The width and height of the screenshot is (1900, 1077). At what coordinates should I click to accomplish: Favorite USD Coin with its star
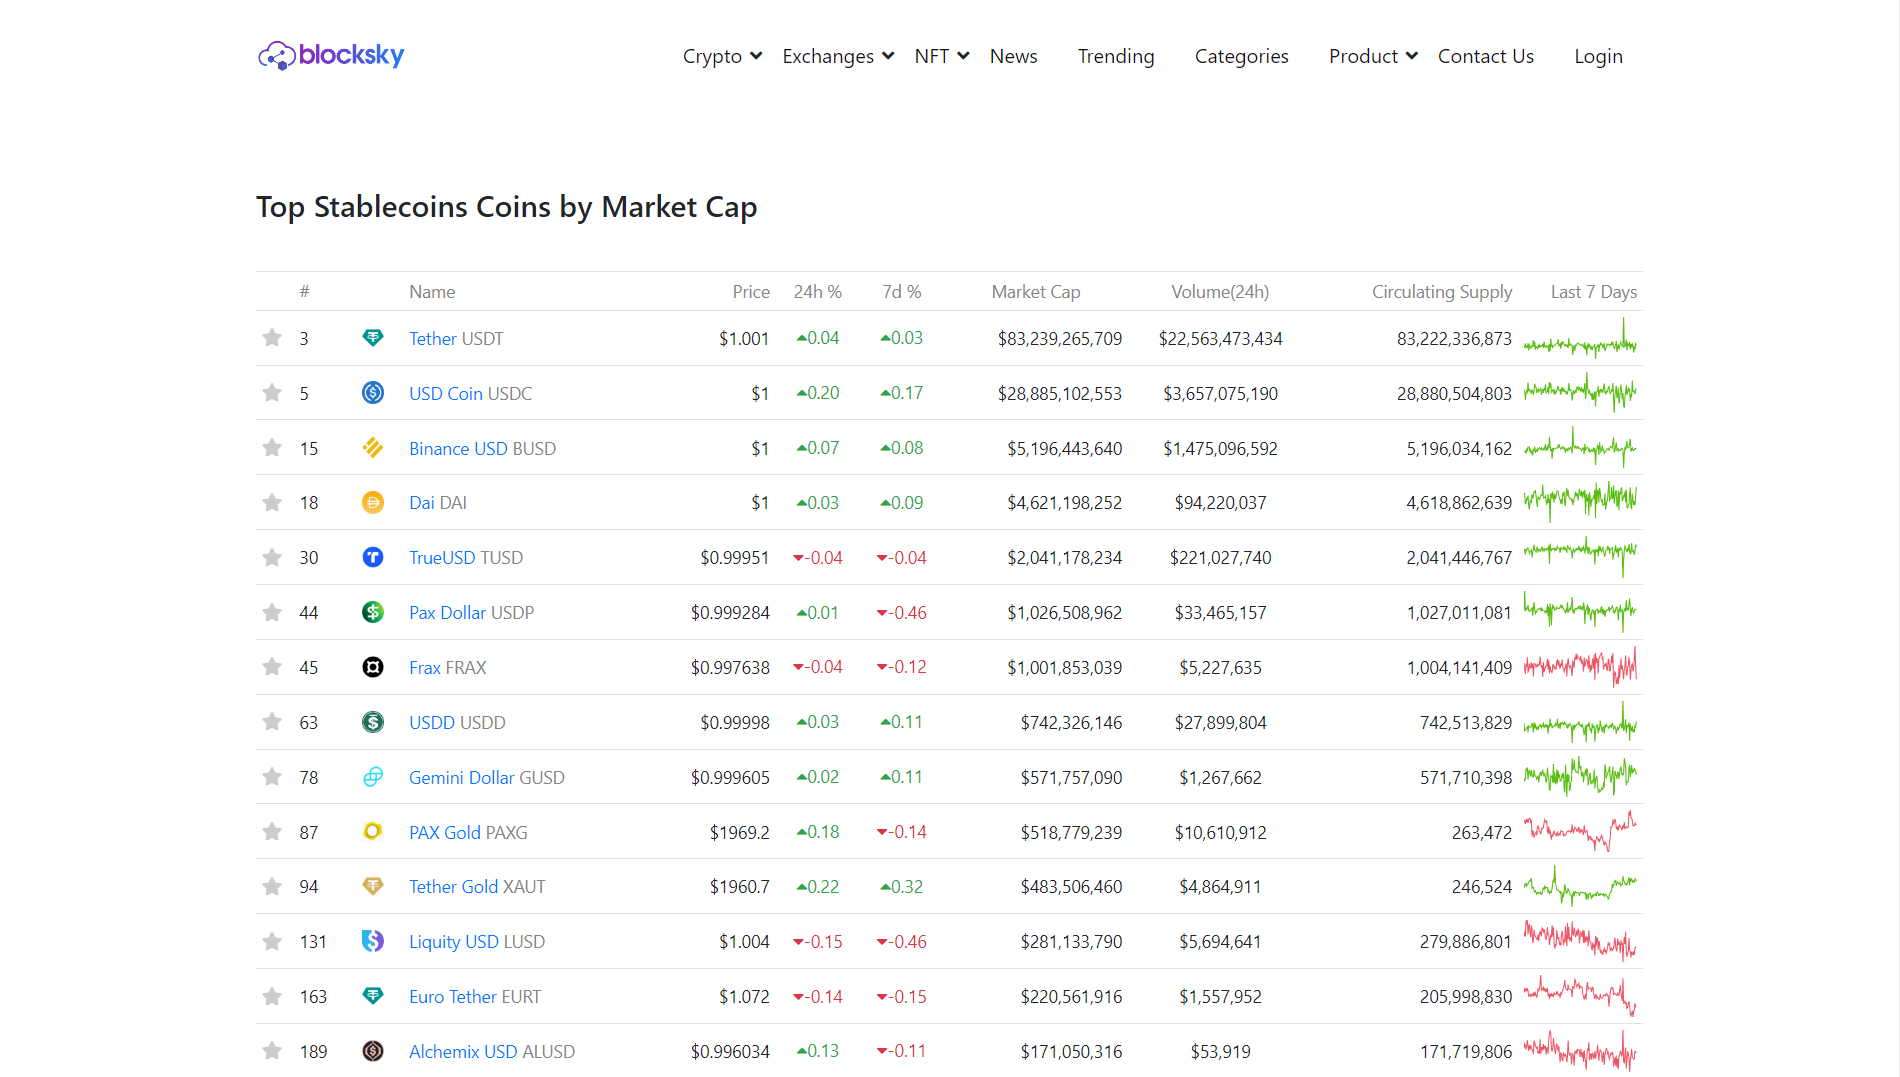pos(272,393)
